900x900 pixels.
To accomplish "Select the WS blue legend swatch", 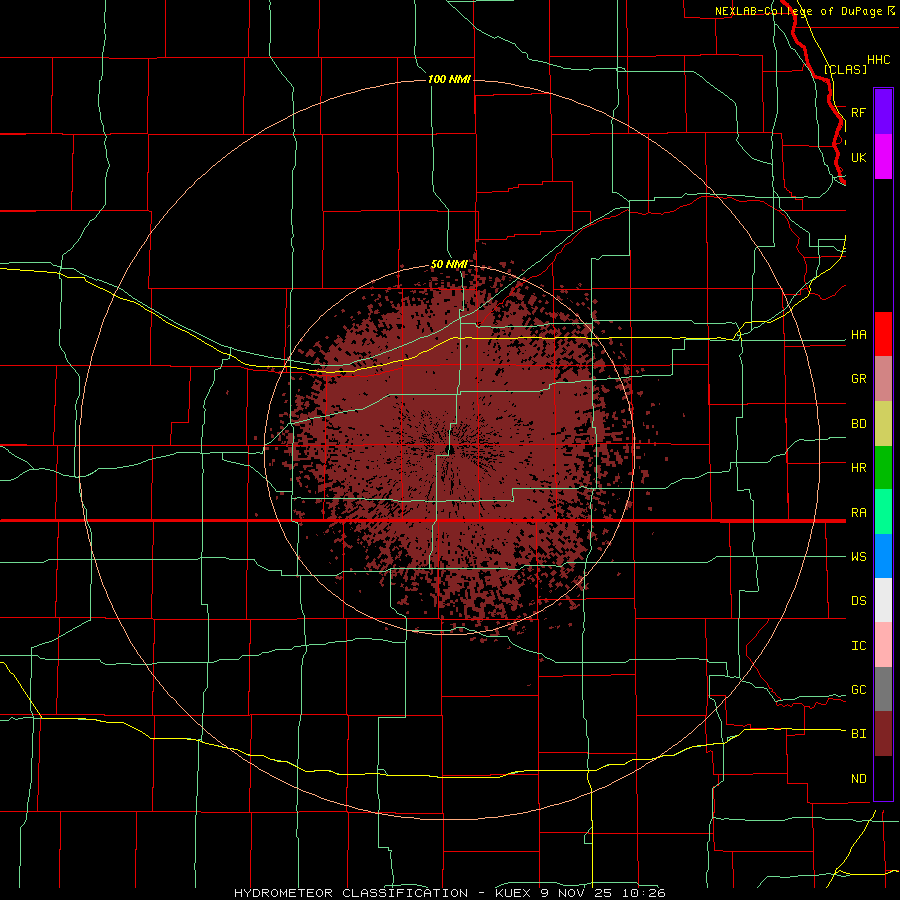I will [883, 556].
